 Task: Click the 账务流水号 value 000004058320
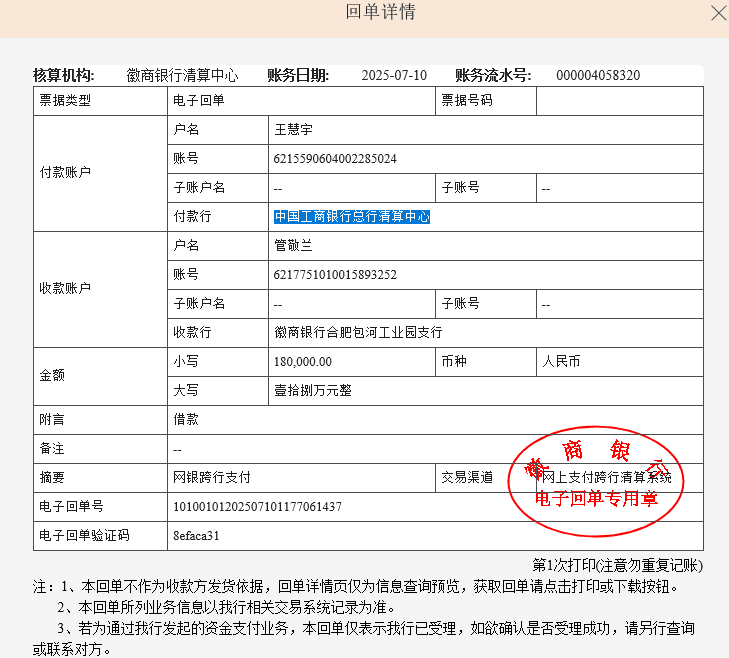[x=598, y=76]
